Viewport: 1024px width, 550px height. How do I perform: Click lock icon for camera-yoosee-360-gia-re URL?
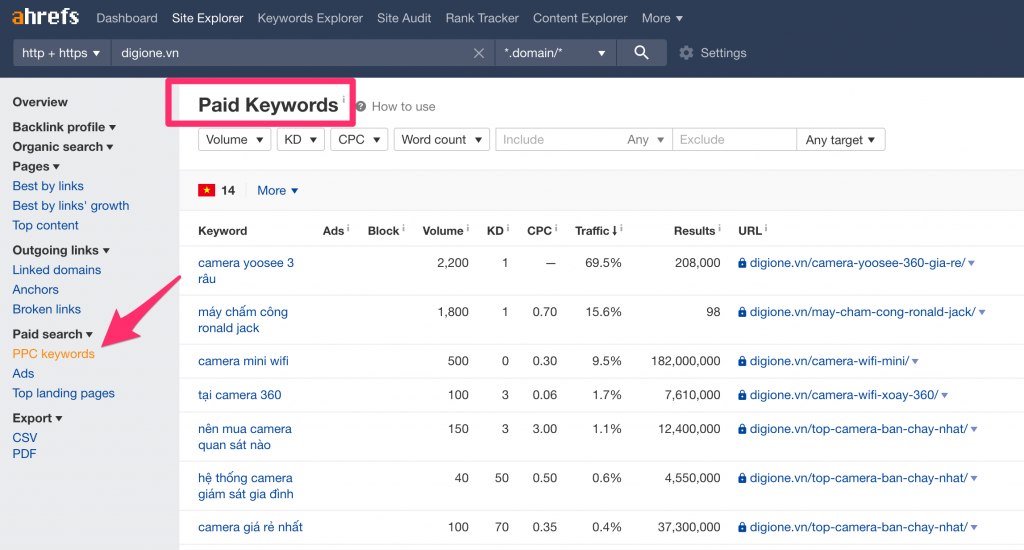pyautogui.click(x=742, y=263)
